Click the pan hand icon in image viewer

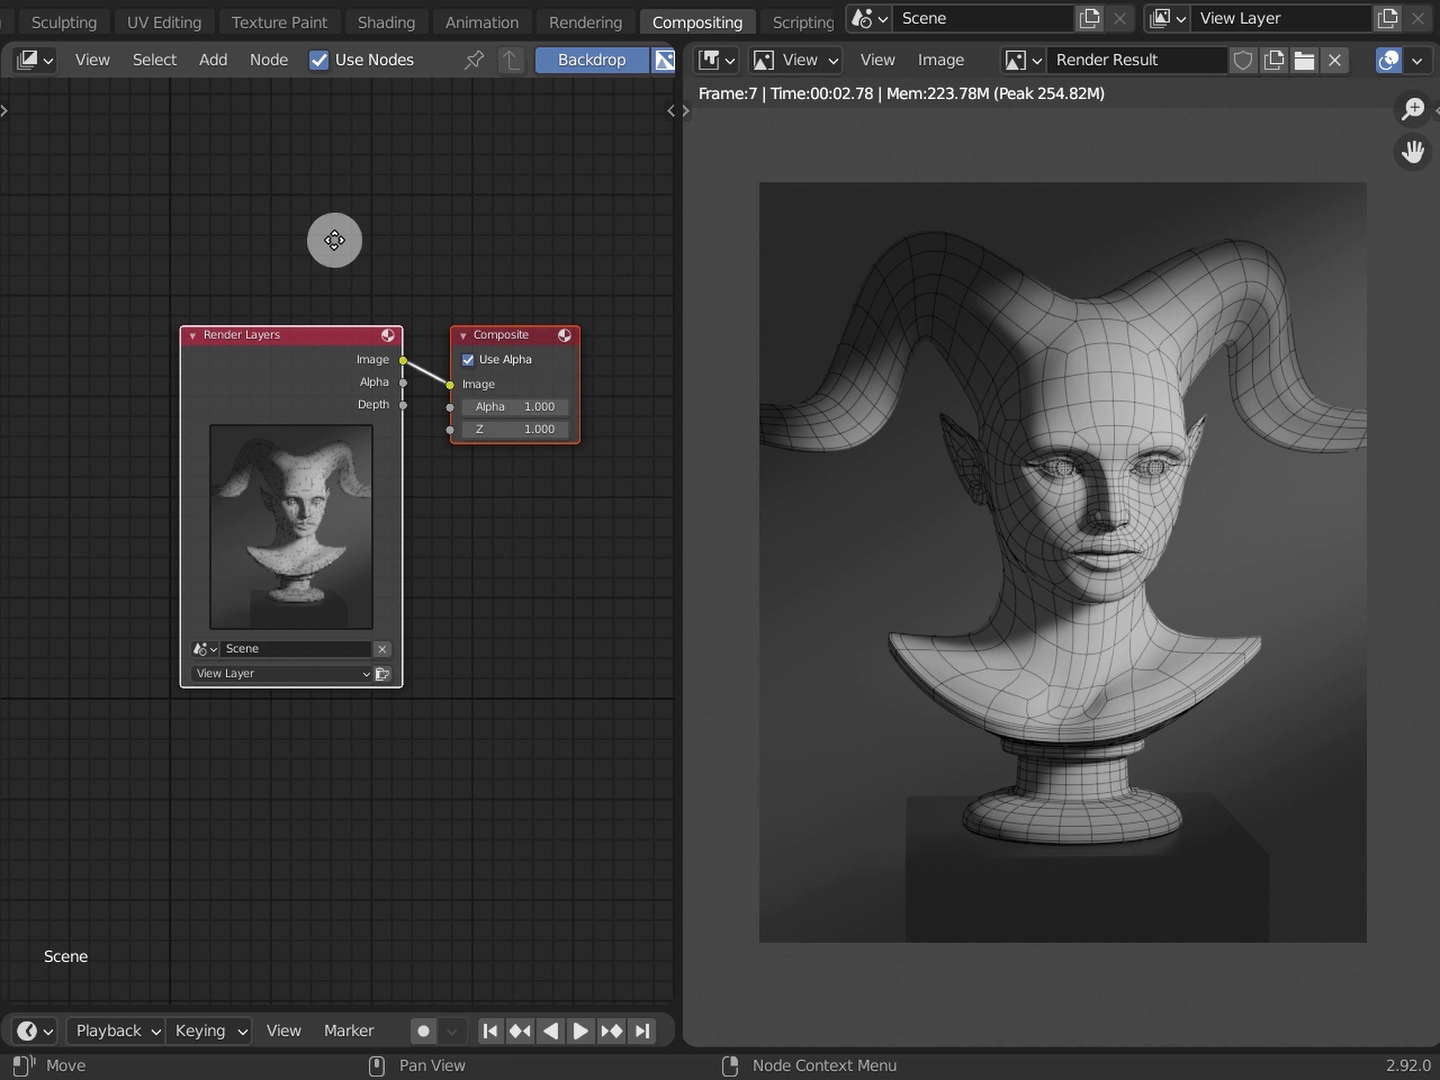1412,152
